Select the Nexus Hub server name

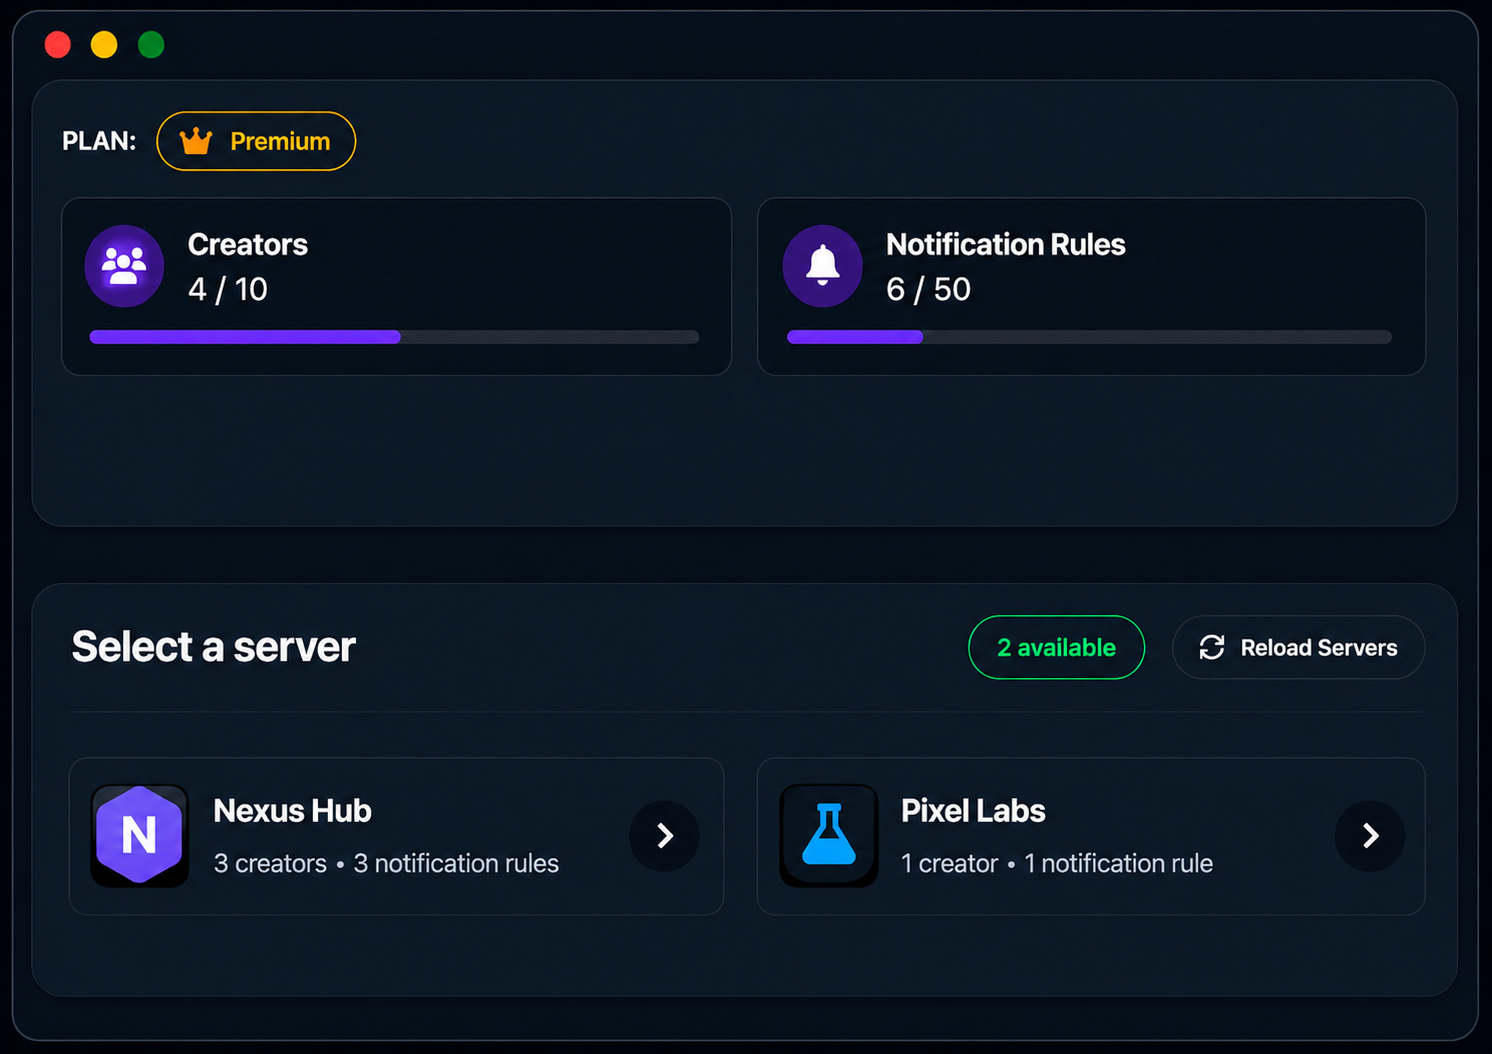[292, 811]
